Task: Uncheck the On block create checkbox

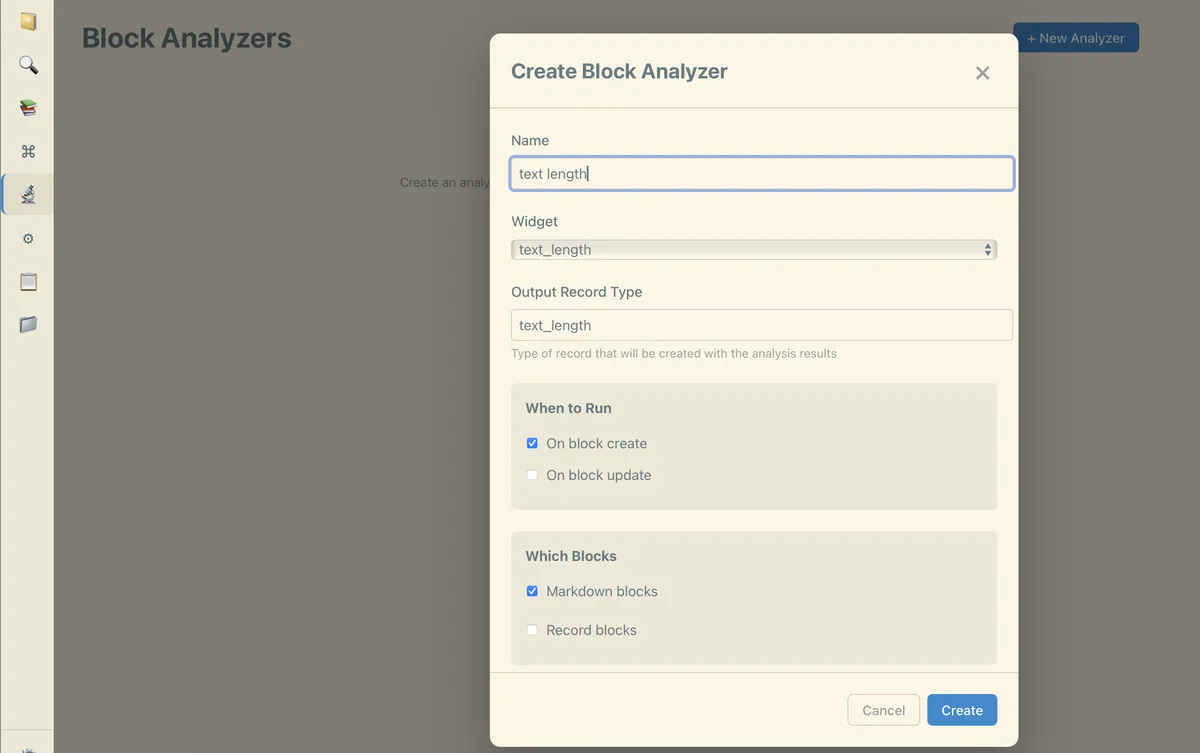Action: (x=532, y=443)
